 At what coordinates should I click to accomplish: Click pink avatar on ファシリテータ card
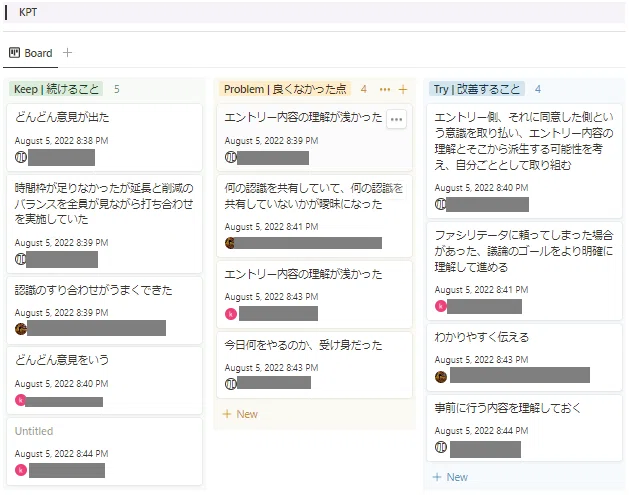(441, 306)
